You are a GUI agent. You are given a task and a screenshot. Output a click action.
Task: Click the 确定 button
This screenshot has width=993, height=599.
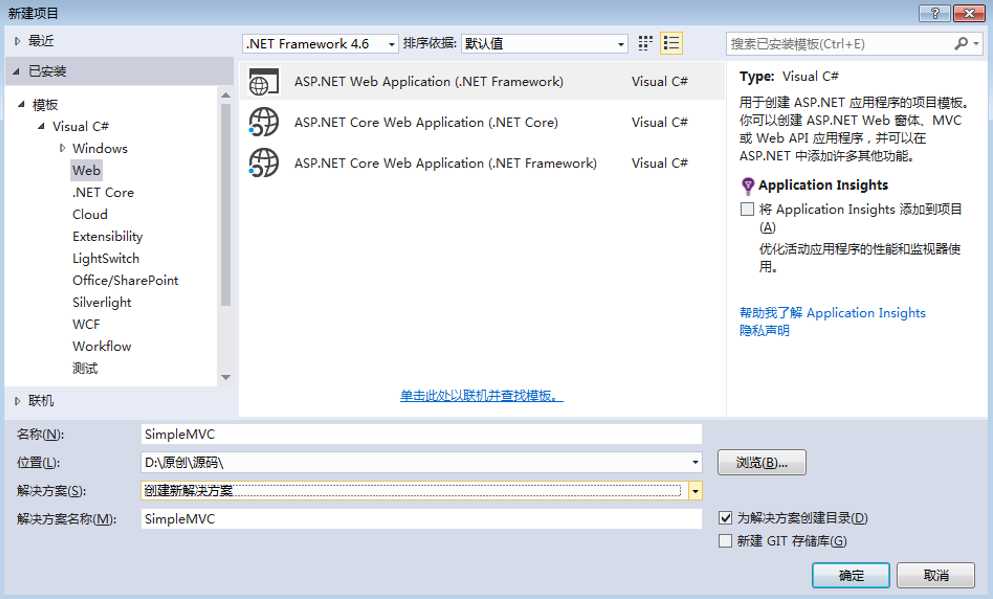tap(851, 575)
